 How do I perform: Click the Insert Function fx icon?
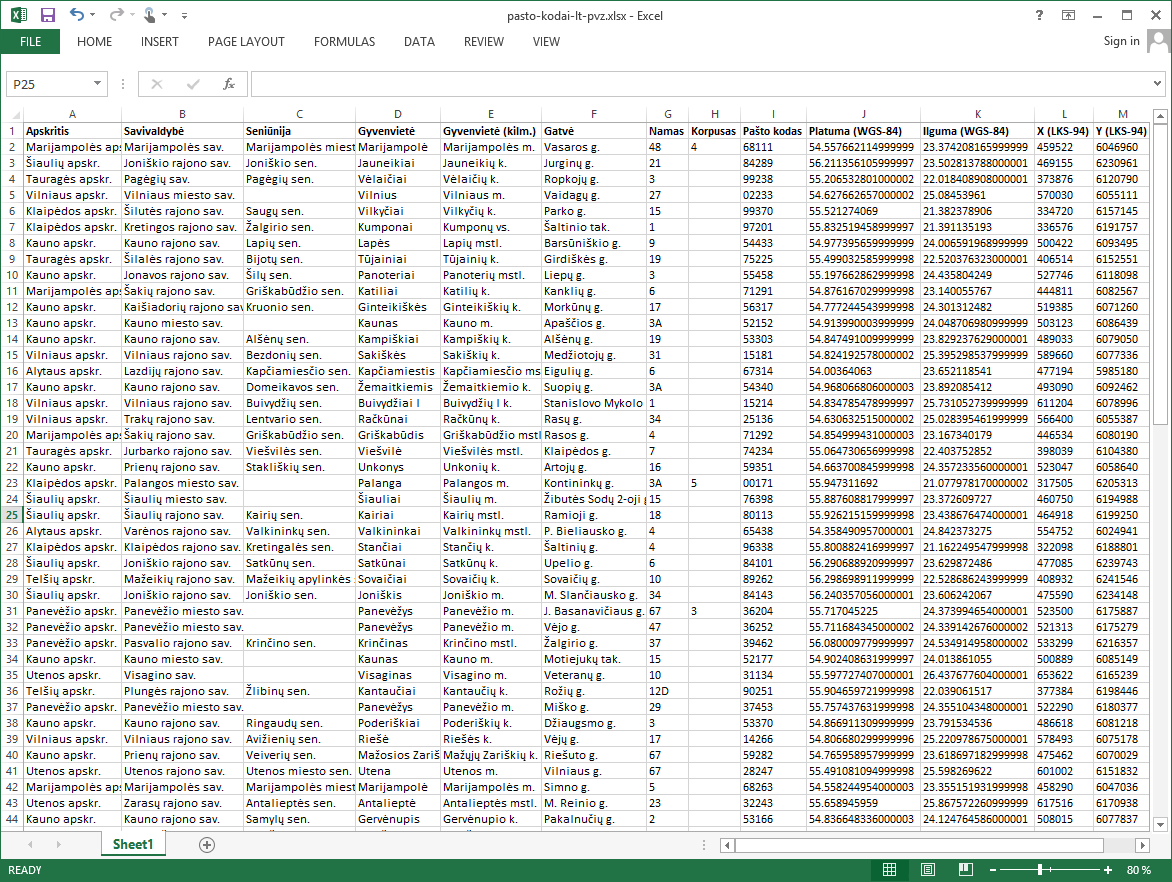[x=229, y=84]
